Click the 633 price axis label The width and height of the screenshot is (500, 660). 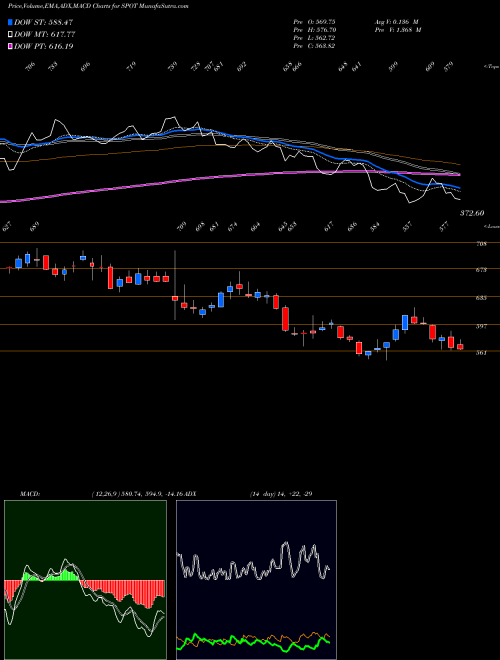481,298
